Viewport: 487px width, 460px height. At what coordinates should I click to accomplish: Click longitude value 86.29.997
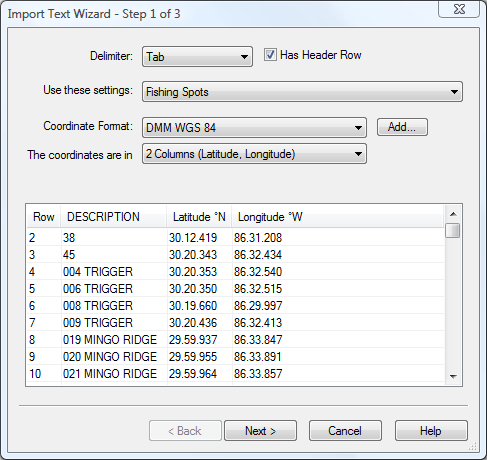(258, 306)
